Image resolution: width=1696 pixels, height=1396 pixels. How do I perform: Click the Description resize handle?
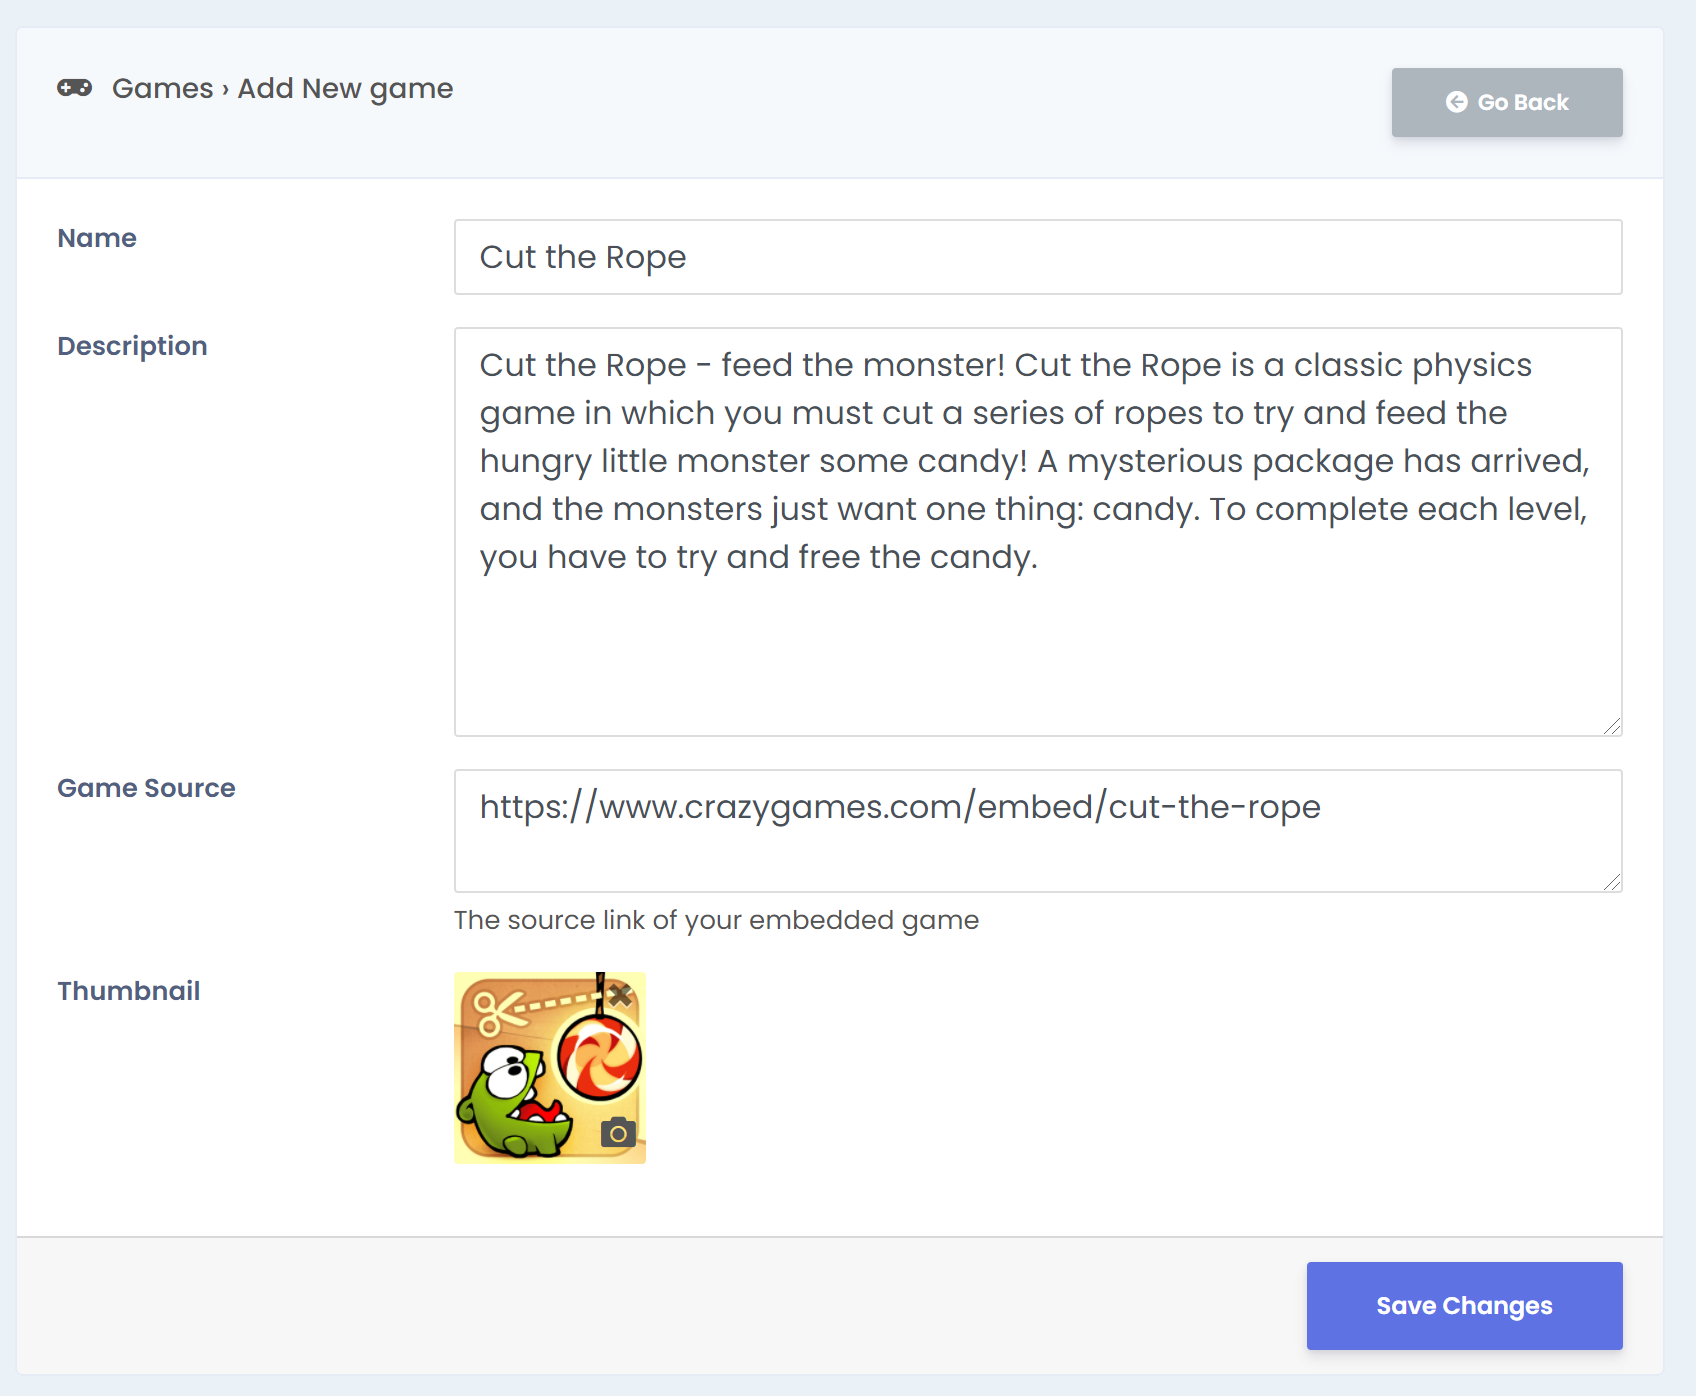coord(1612,726)
